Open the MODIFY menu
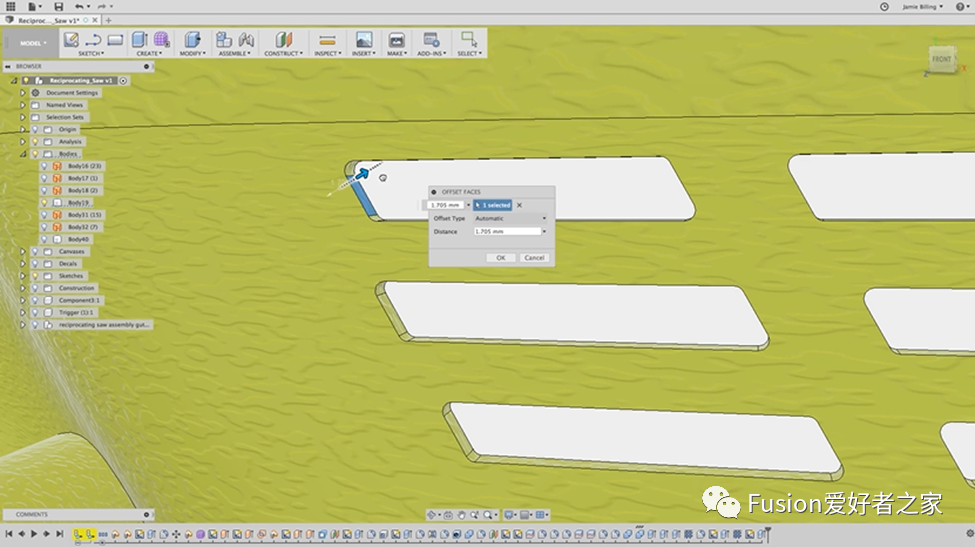This screenshot has width=975, height=547. [193, 53]
